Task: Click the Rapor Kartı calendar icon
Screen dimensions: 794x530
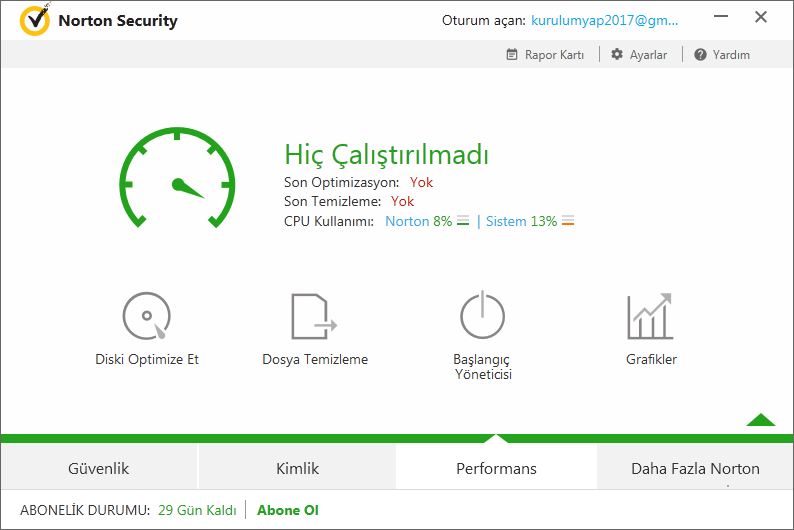Action: pos(512,55)
